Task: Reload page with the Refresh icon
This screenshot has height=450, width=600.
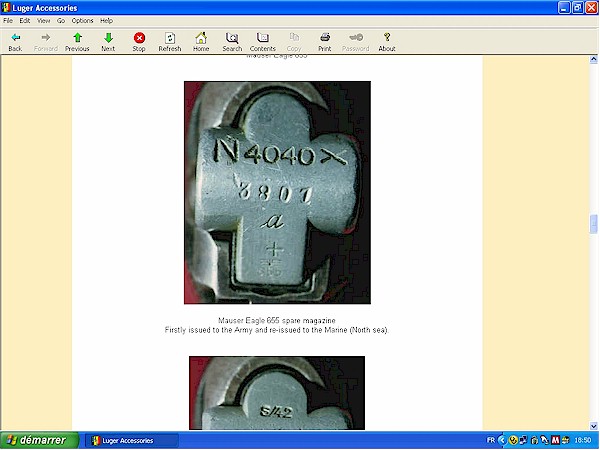Action: coord(170,38)
